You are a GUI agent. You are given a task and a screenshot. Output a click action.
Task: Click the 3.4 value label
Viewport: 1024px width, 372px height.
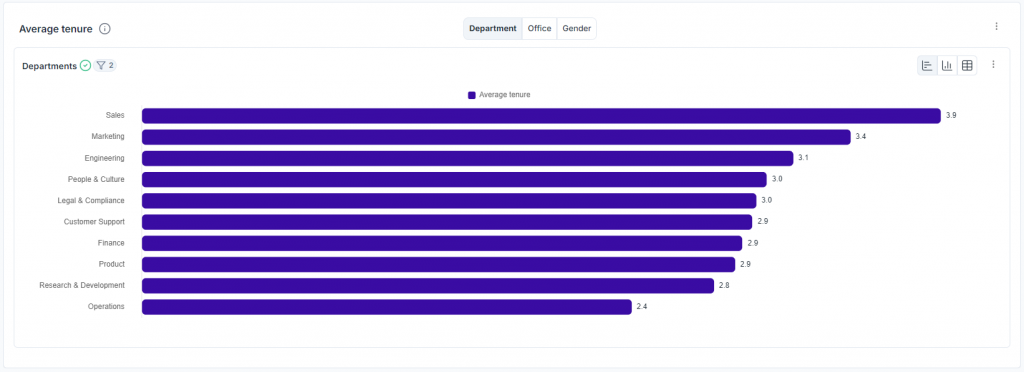coord(861,137)
